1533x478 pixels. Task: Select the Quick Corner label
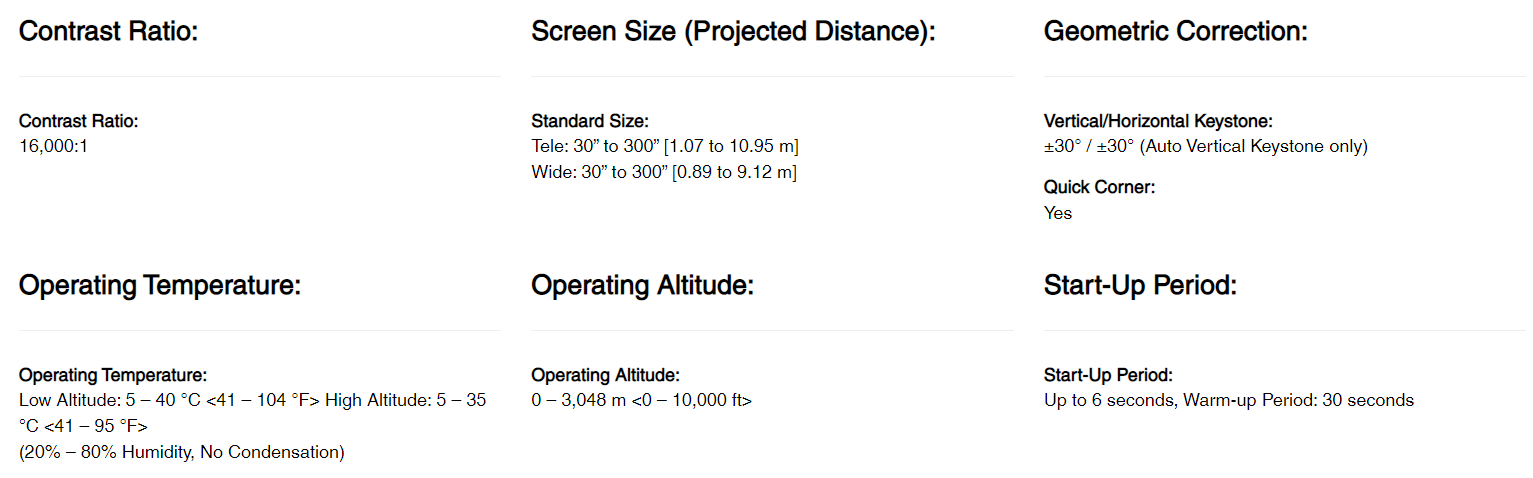pos(1099,187)
